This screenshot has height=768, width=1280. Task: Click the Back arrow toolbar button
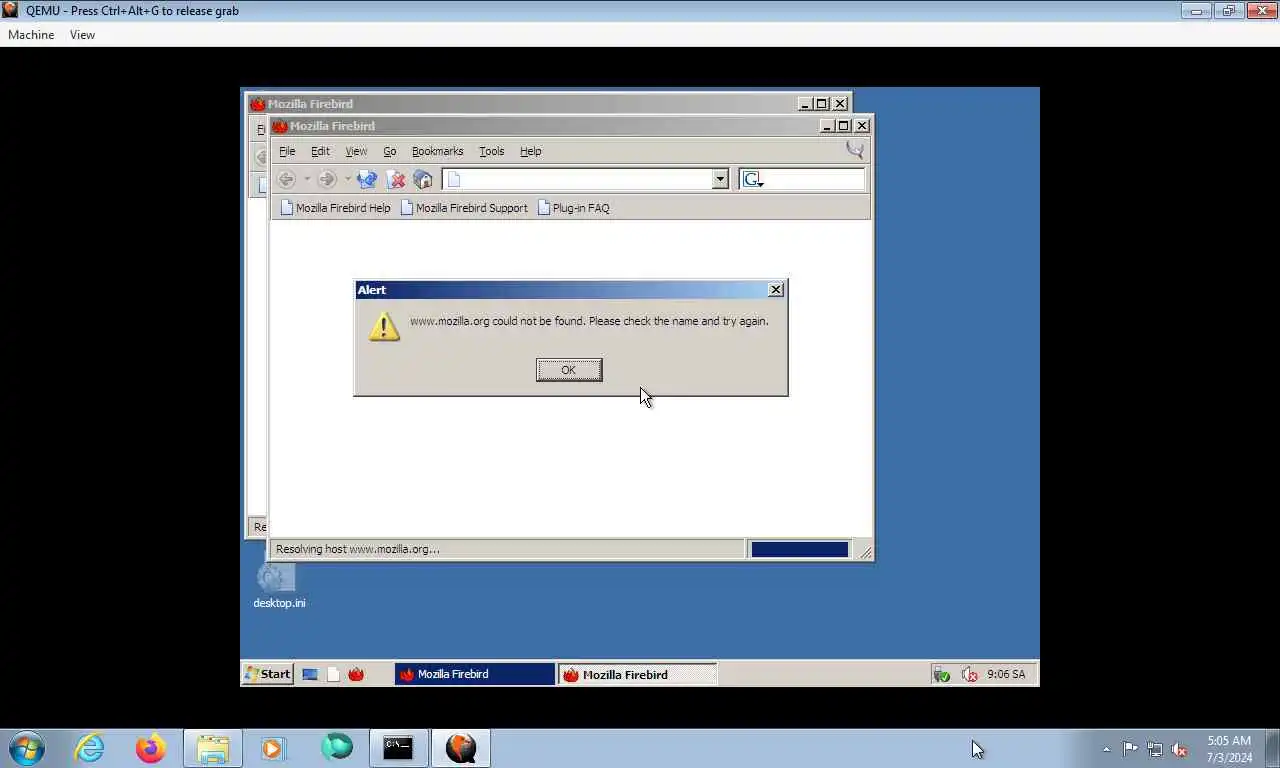[x=286, y=179]
